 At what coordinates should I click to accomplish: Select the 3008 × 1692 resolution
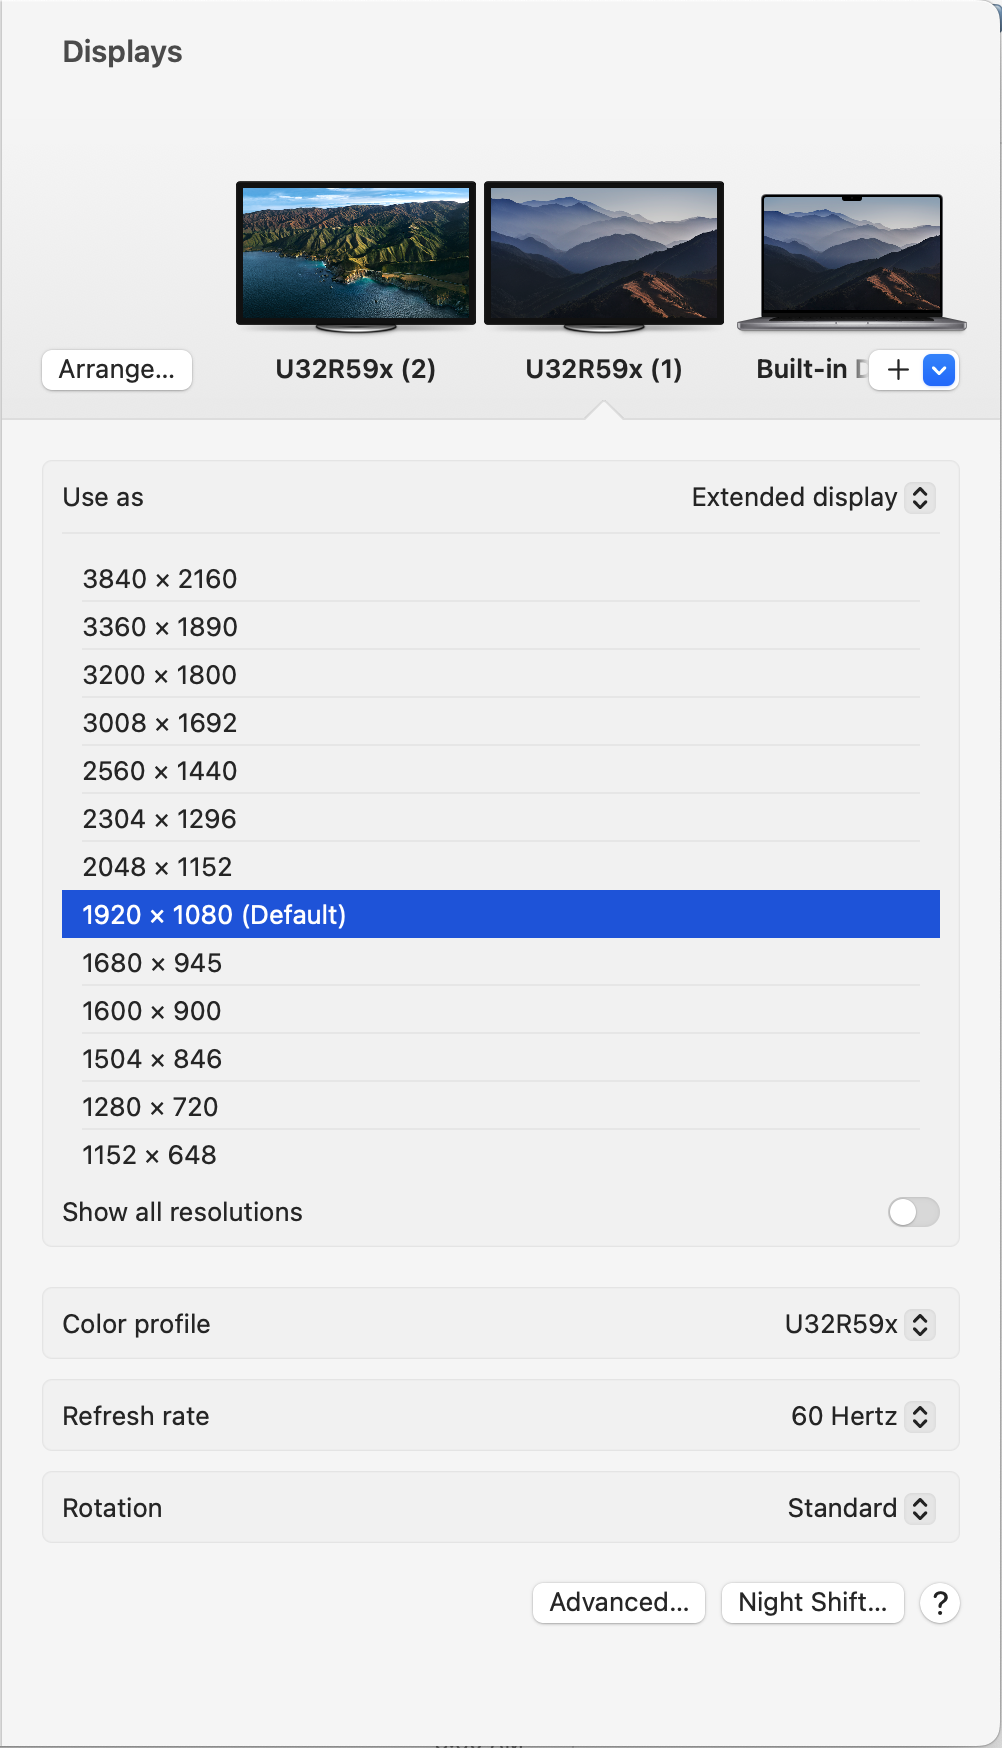click(x=160, y=723)
